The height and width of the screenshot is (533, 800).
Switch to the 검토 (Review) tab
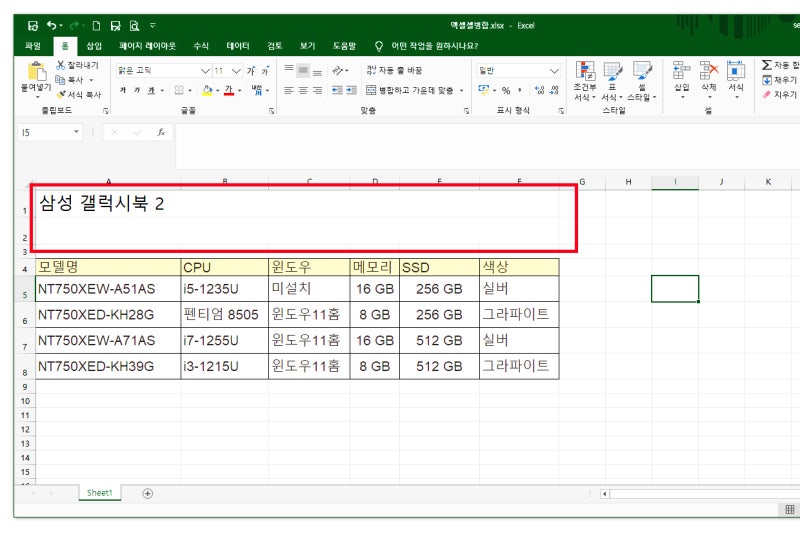(274, 46)
